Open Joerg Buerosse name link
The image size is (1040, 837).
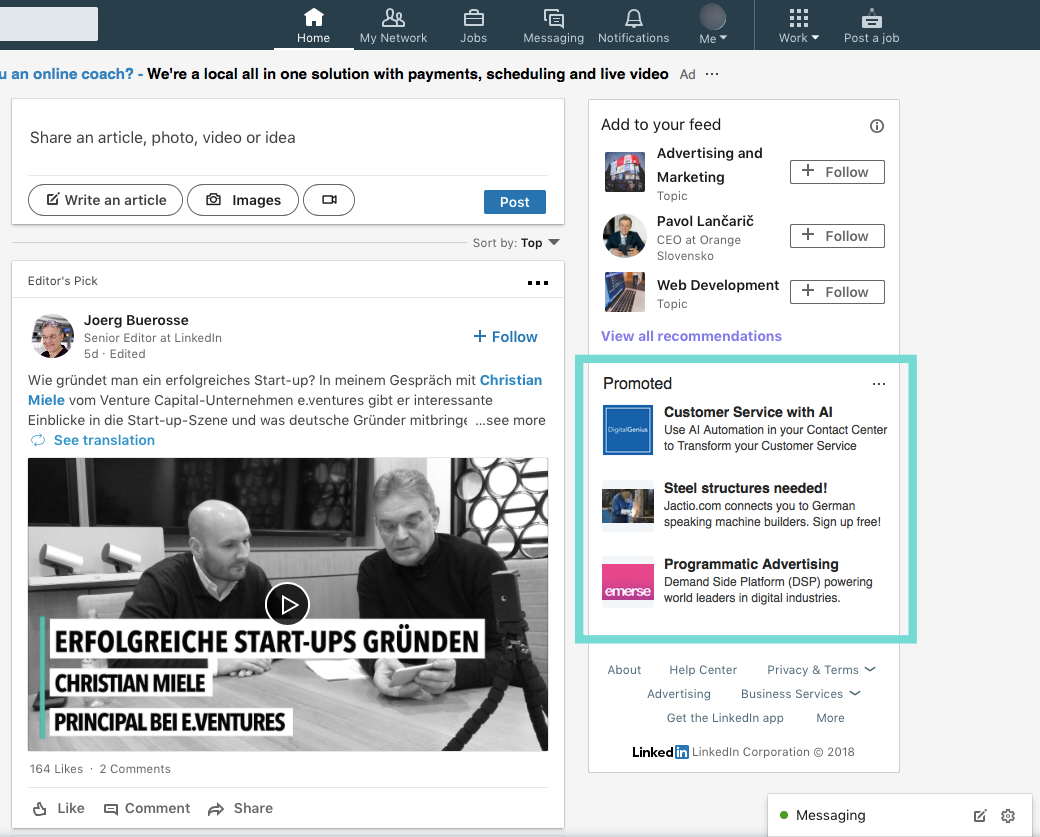(x=136, y=320)
